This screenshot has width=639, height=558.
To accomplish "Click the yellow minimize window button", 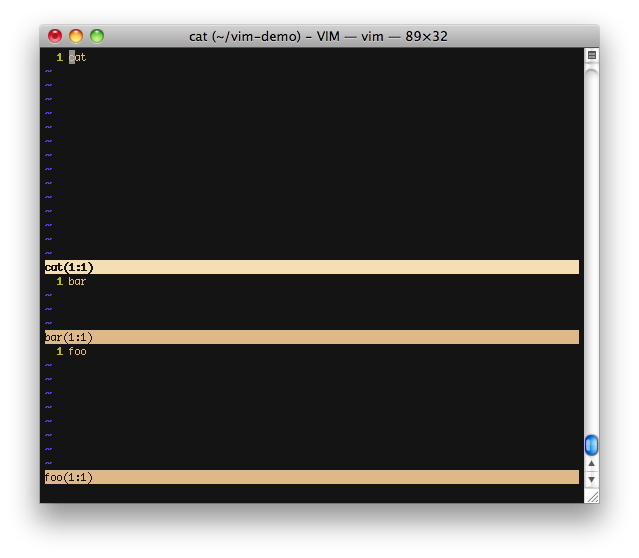I will [x=76, y=36].
